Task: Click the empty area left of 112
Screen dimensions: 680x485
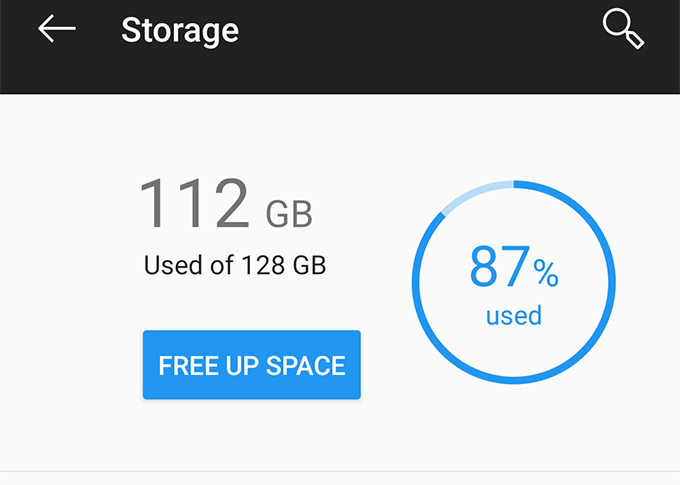Action: pos(70,205)
